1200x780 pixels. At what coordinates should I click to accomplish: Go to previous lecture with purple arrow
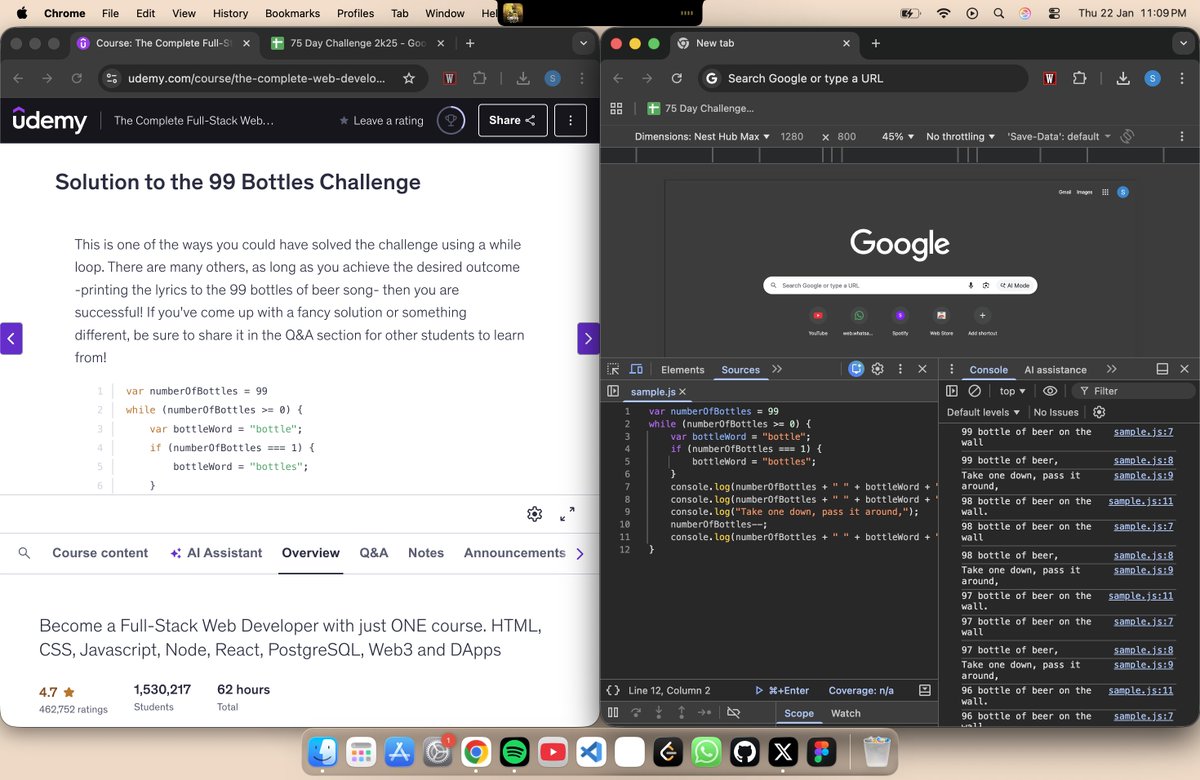click(11, 338)
